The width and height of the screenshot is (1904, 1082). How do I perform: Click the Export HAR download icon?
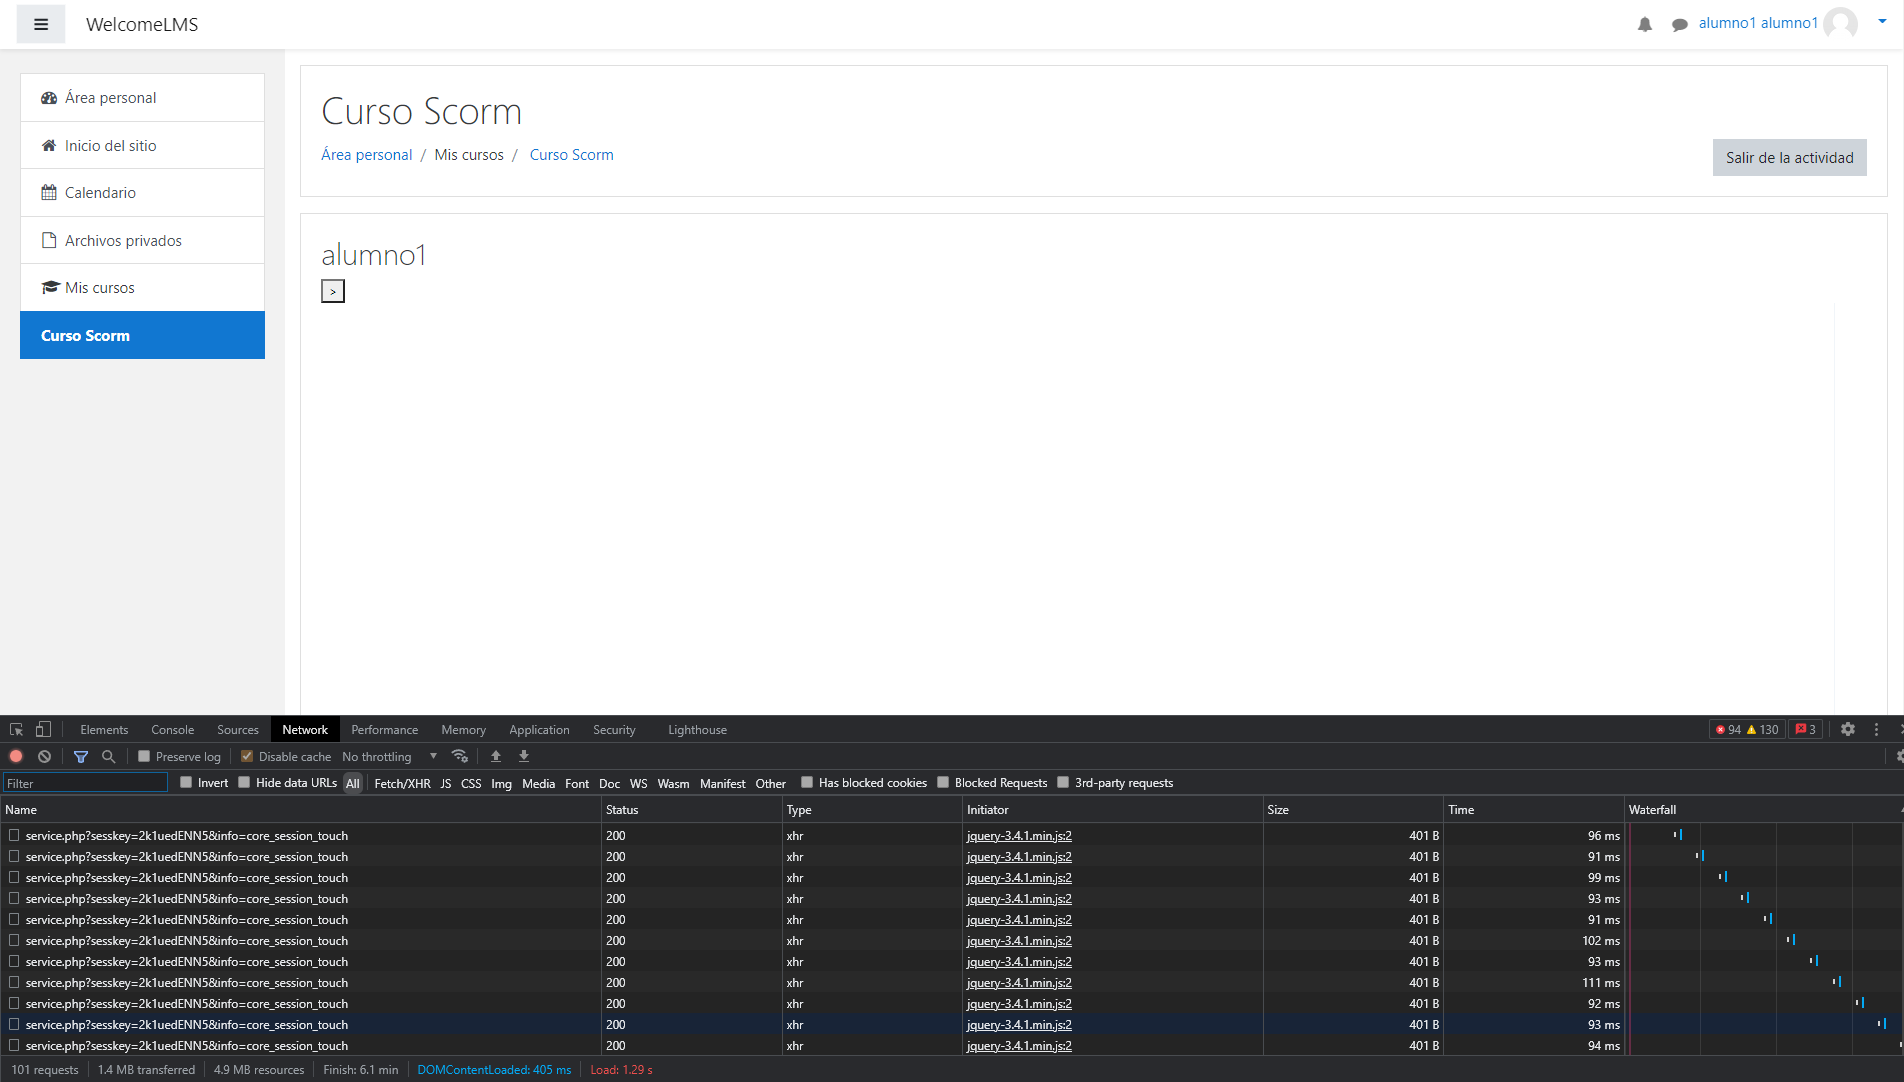tap(524, 757)
